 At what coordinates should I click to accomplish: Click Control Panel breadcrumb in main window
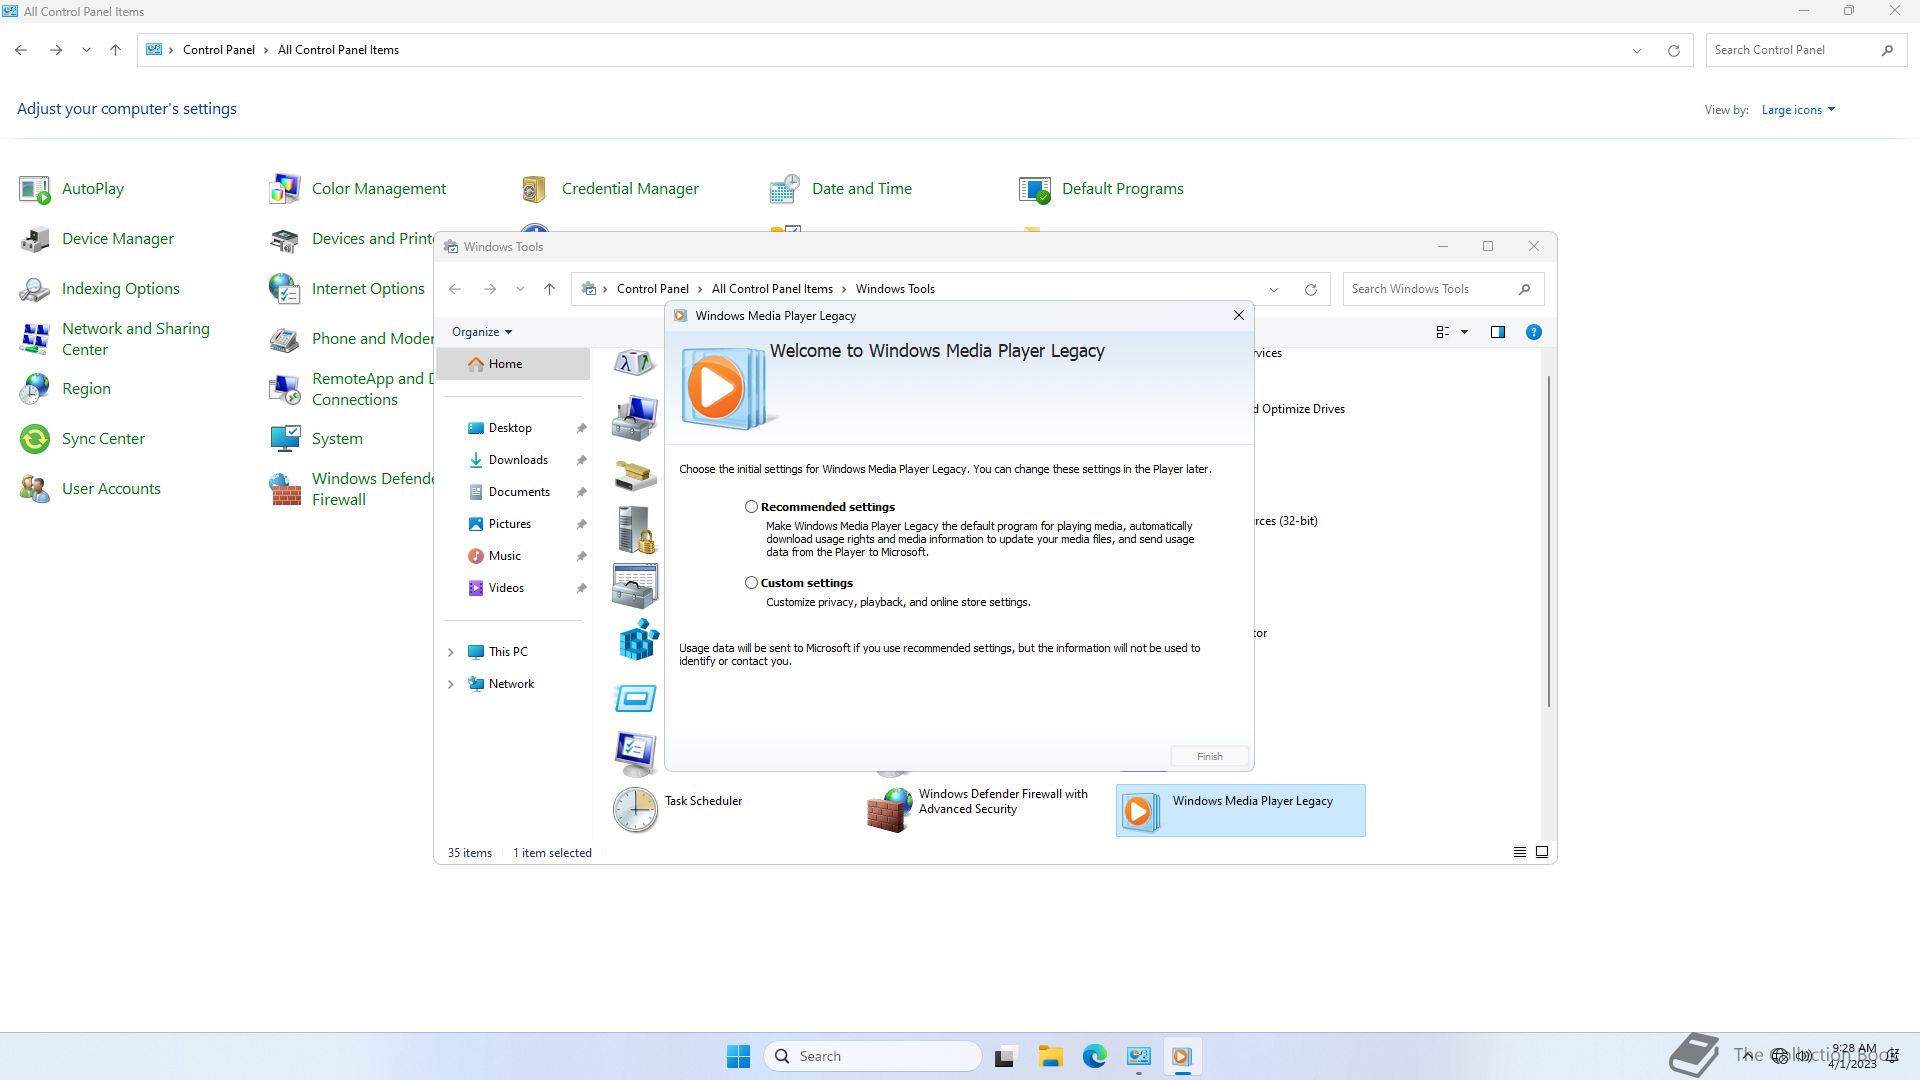click(218, 50)
